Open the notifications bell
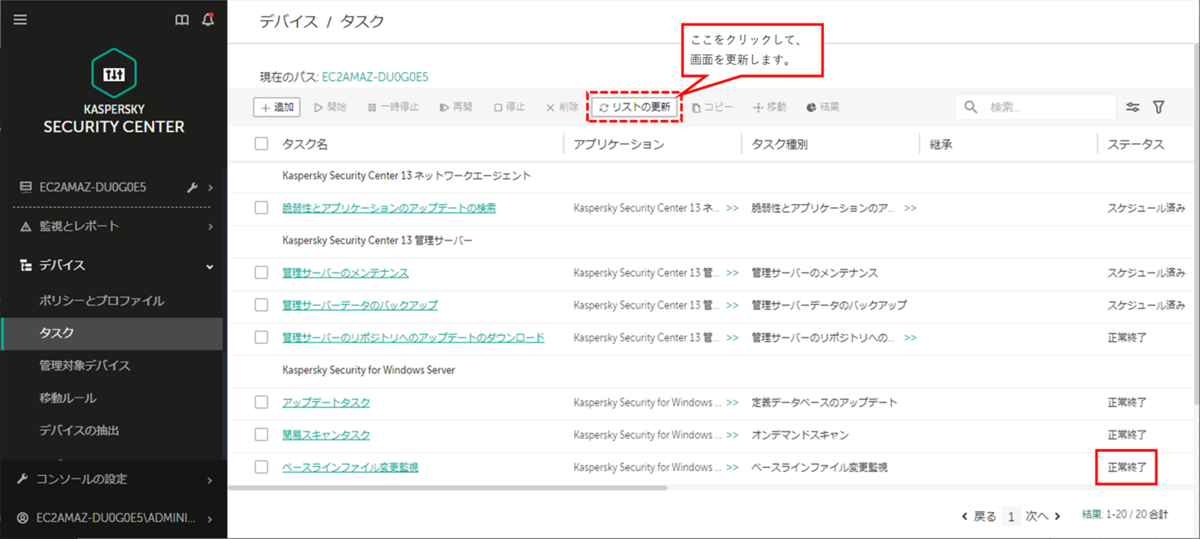The image size is (1200, 539). [x=208, y=19]
